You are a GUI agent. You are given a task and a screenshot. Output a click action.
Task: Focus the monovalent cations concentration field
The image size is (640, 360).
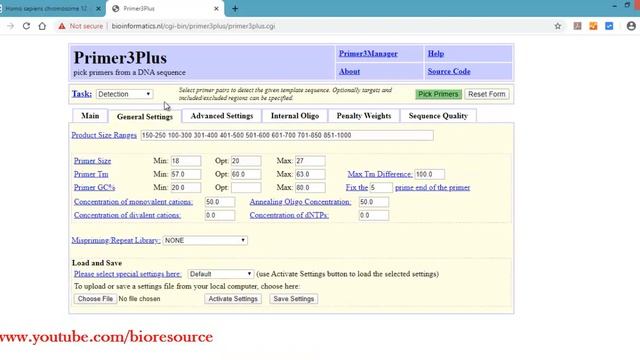click(x=220, y=202)
